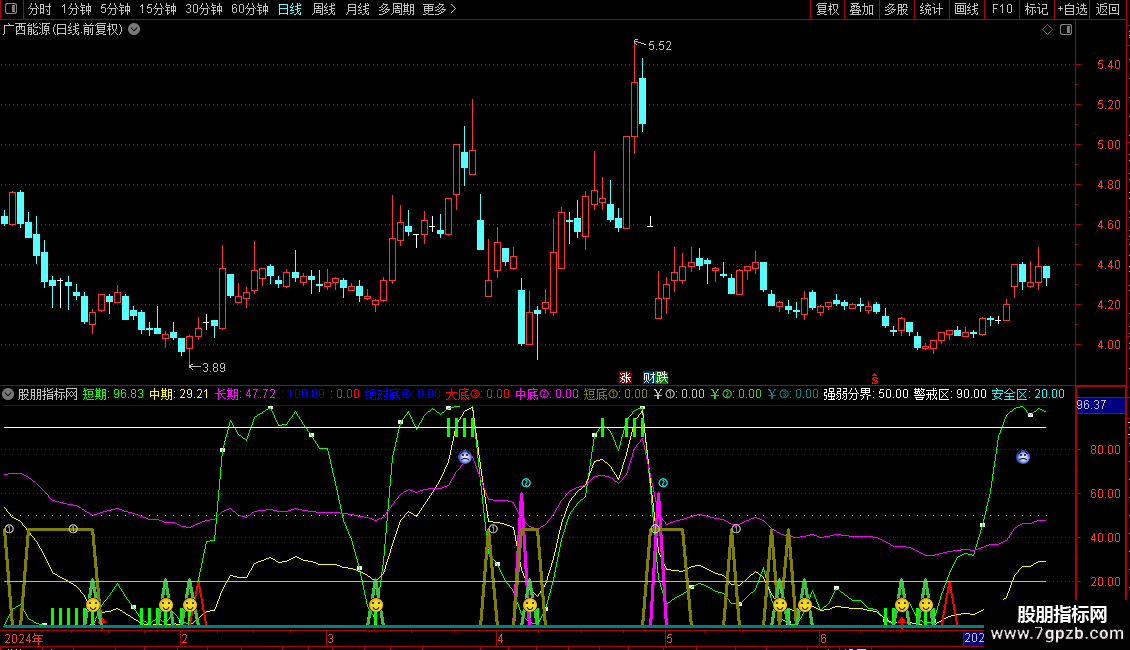Expand the 股朋指标网 indicator dropdown arrow
Screen dimensions: 1130x650
click(x=9, y=394)
